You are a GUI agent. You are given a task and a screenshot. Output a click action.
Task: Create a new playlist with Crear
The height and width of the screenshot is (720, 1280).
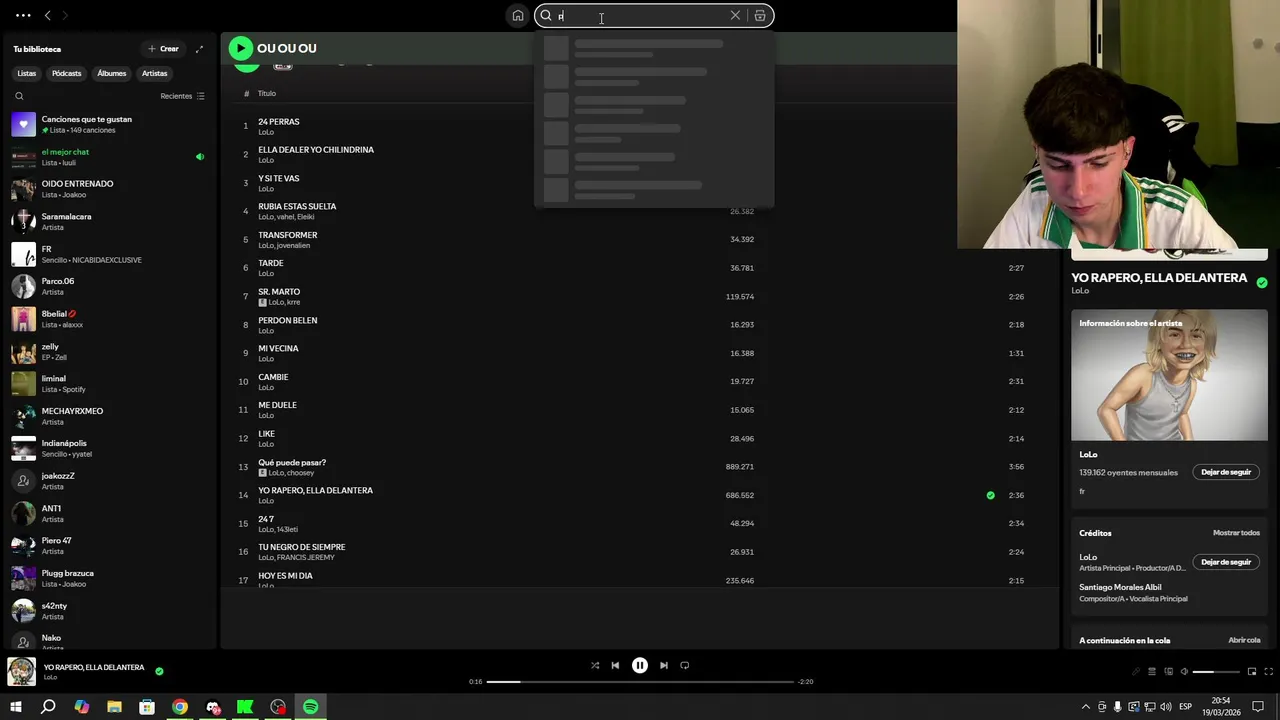coord(164,48)
